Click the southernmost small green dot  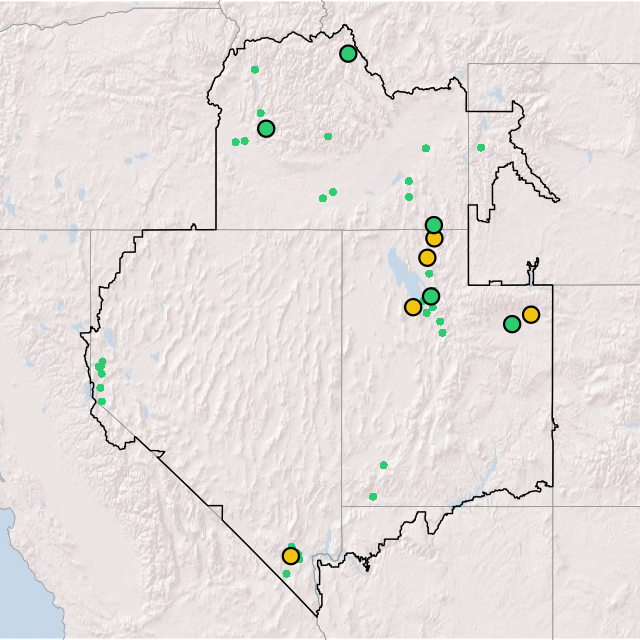pos(286,574)
